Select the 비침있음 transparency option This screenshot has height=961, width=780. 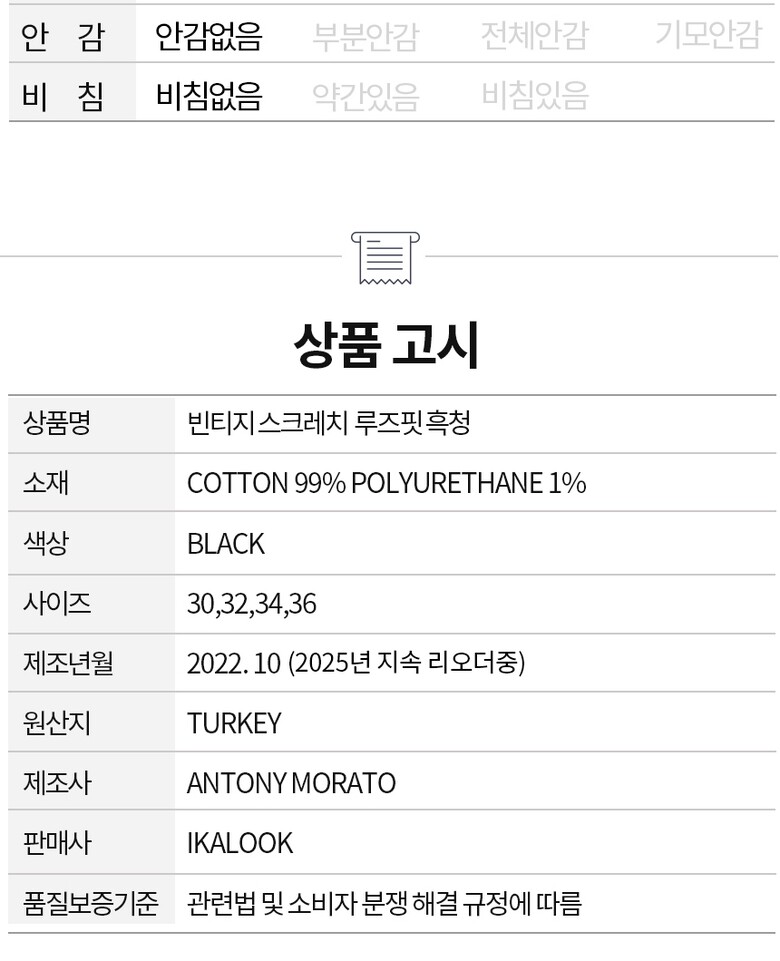click(534, 96)
